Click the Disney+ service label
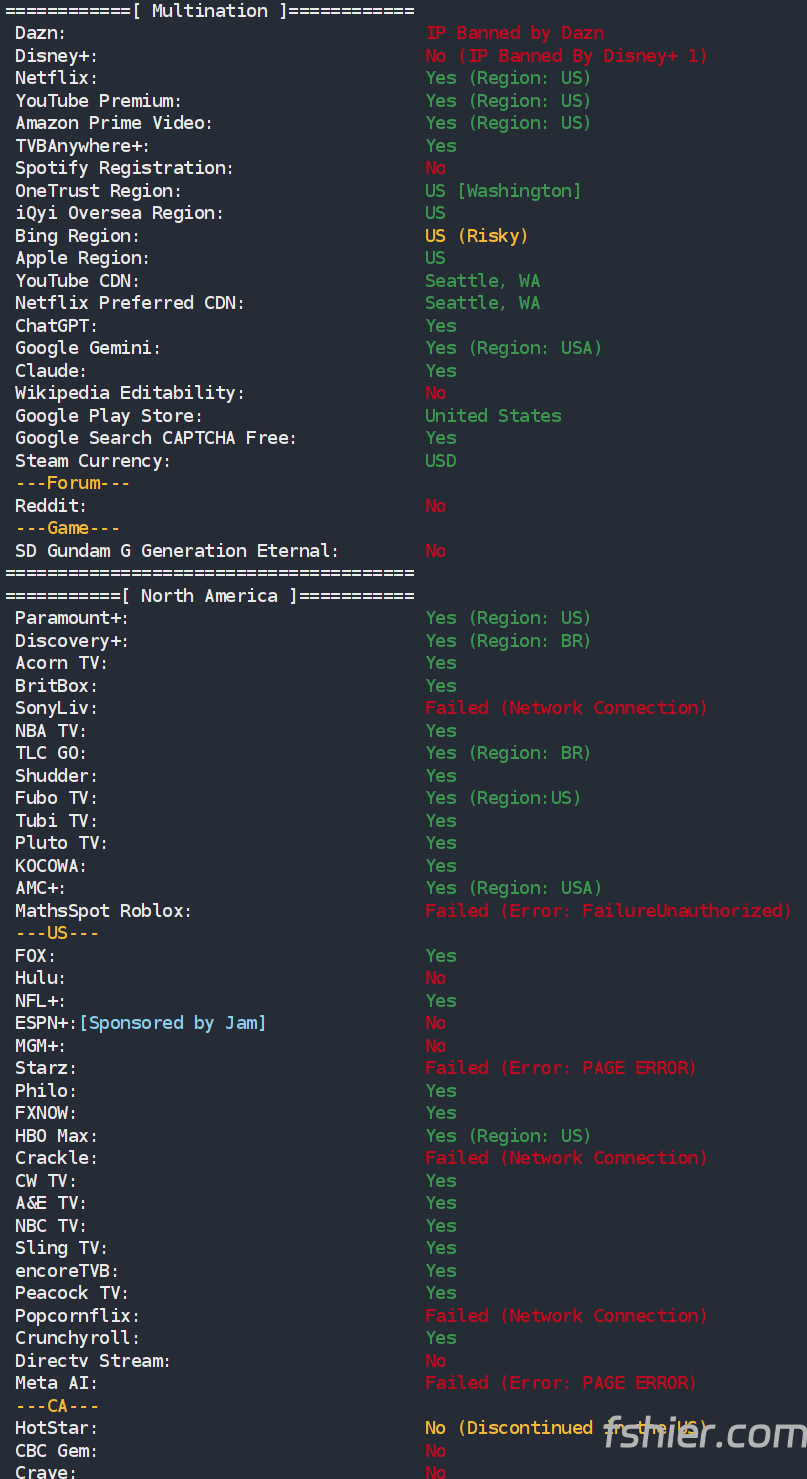 [56, 56]
